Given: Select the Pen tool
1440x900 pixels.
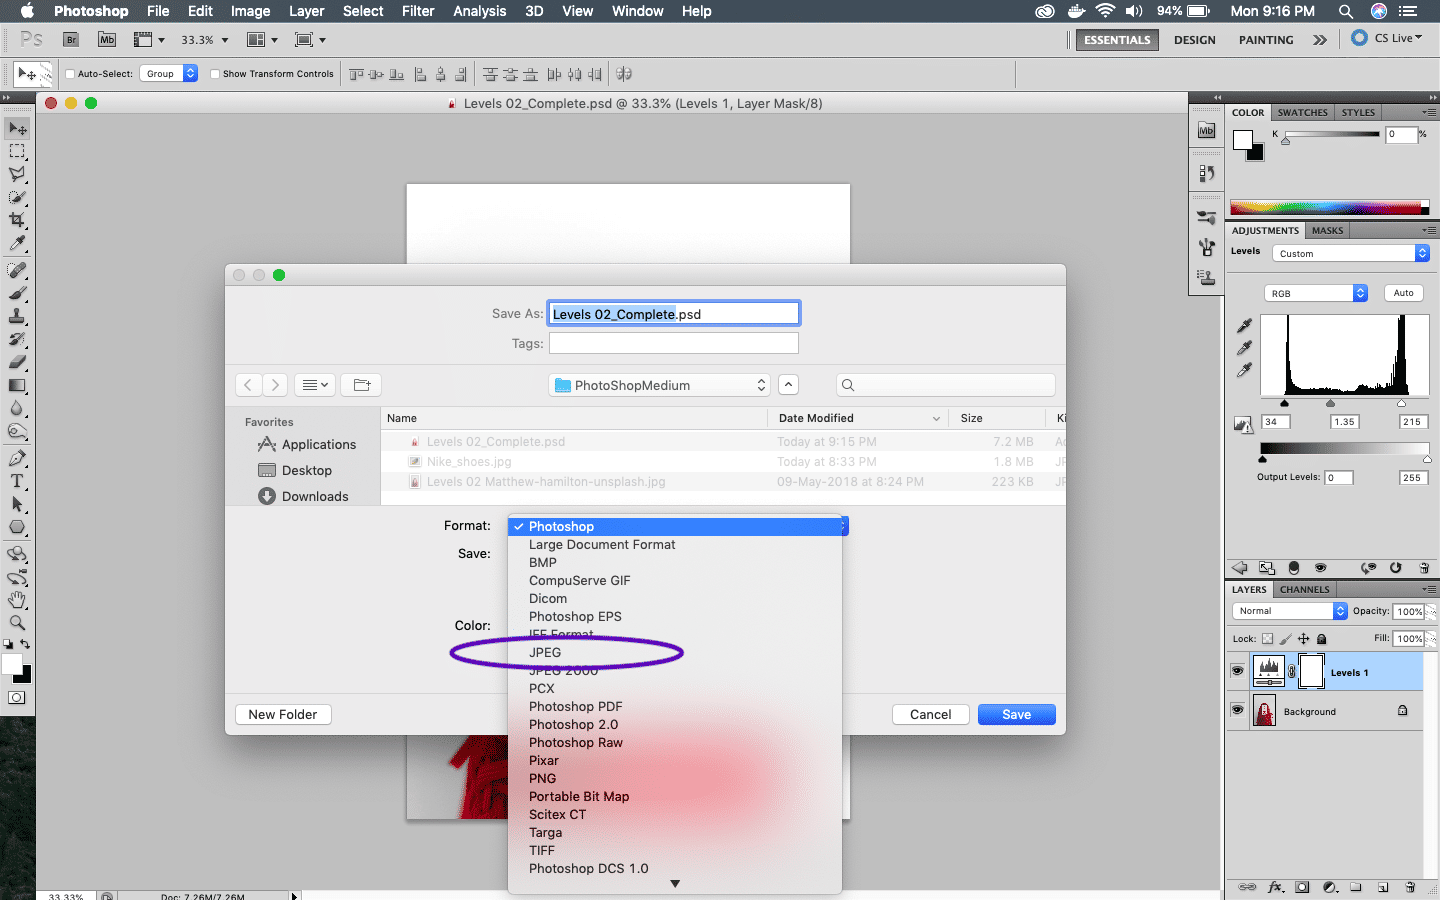Looking at the screenshot, I should click(x=17, y=458).
